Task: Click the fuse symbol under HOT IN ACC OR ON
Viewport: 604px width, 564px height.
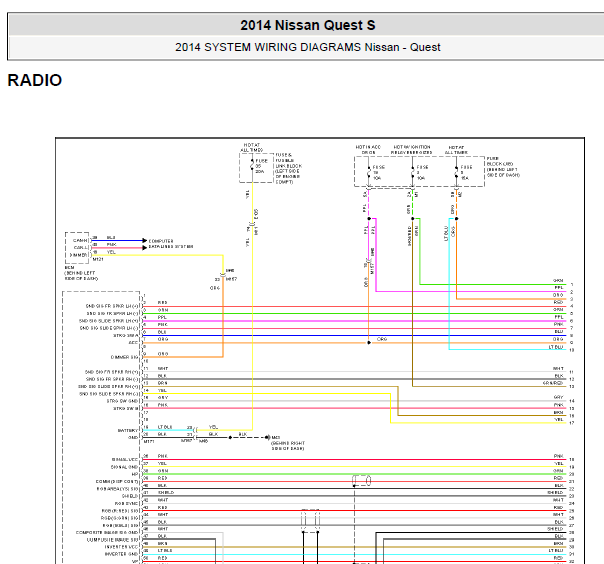Action: click(369, 172)
